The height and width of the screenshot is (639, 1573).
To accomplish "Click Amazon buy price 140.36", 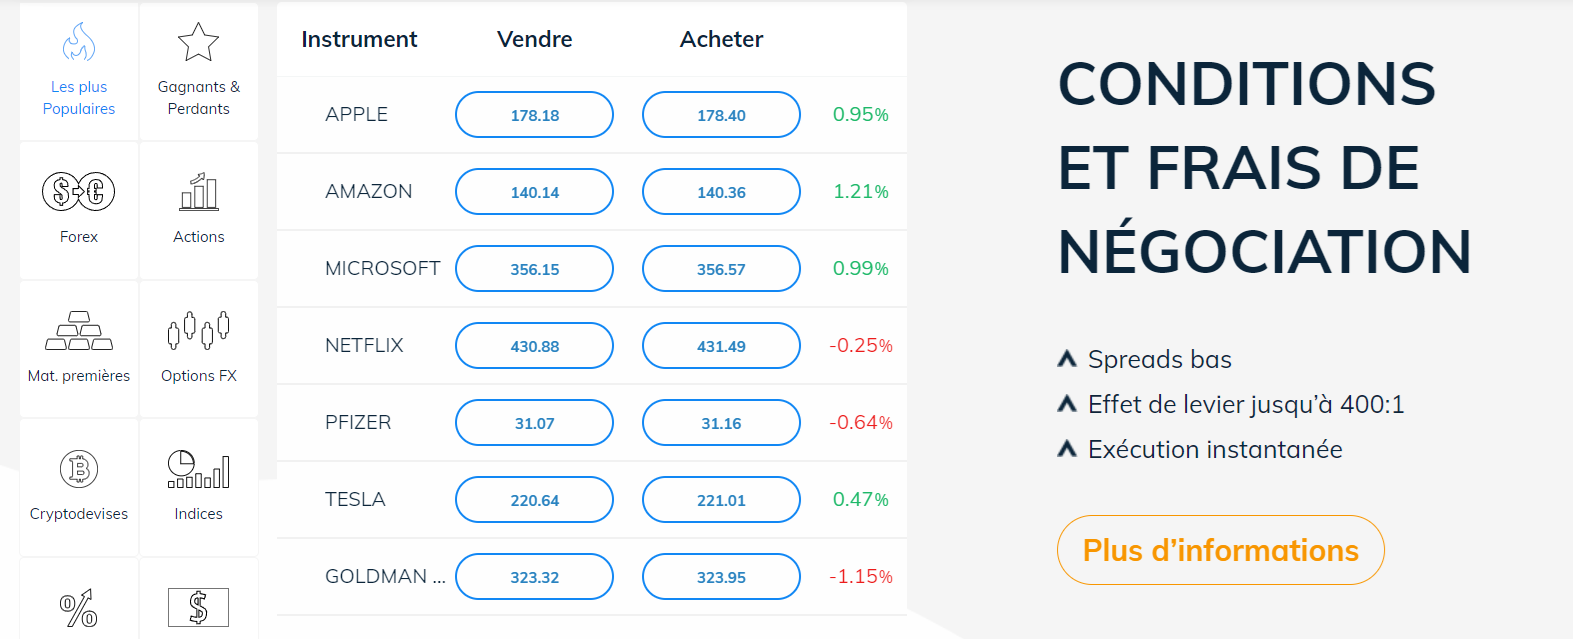I will pos(721,192).
